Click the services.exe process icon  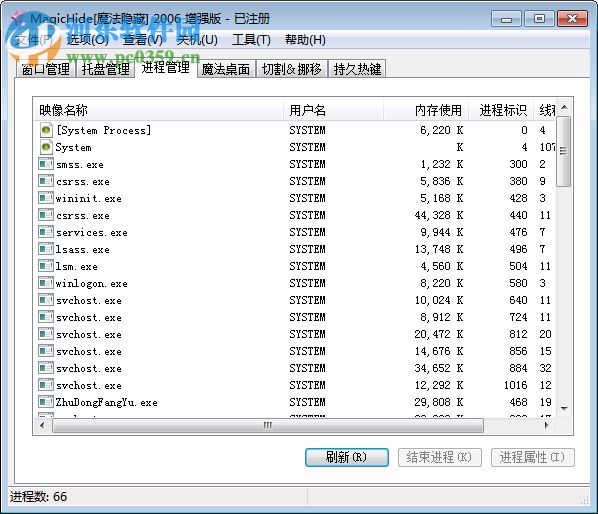pyautogui.click(x=46, y=232)
